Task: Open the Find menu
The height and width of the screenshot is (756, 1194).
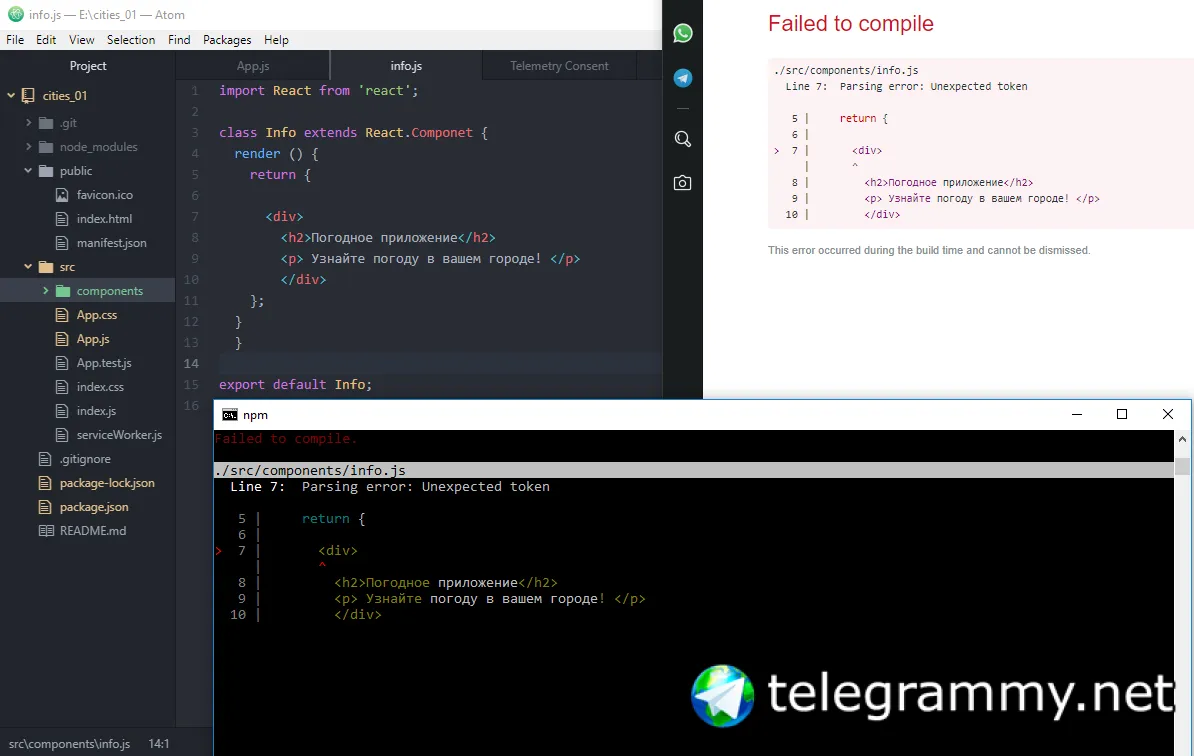Action: tap(179, 40)
